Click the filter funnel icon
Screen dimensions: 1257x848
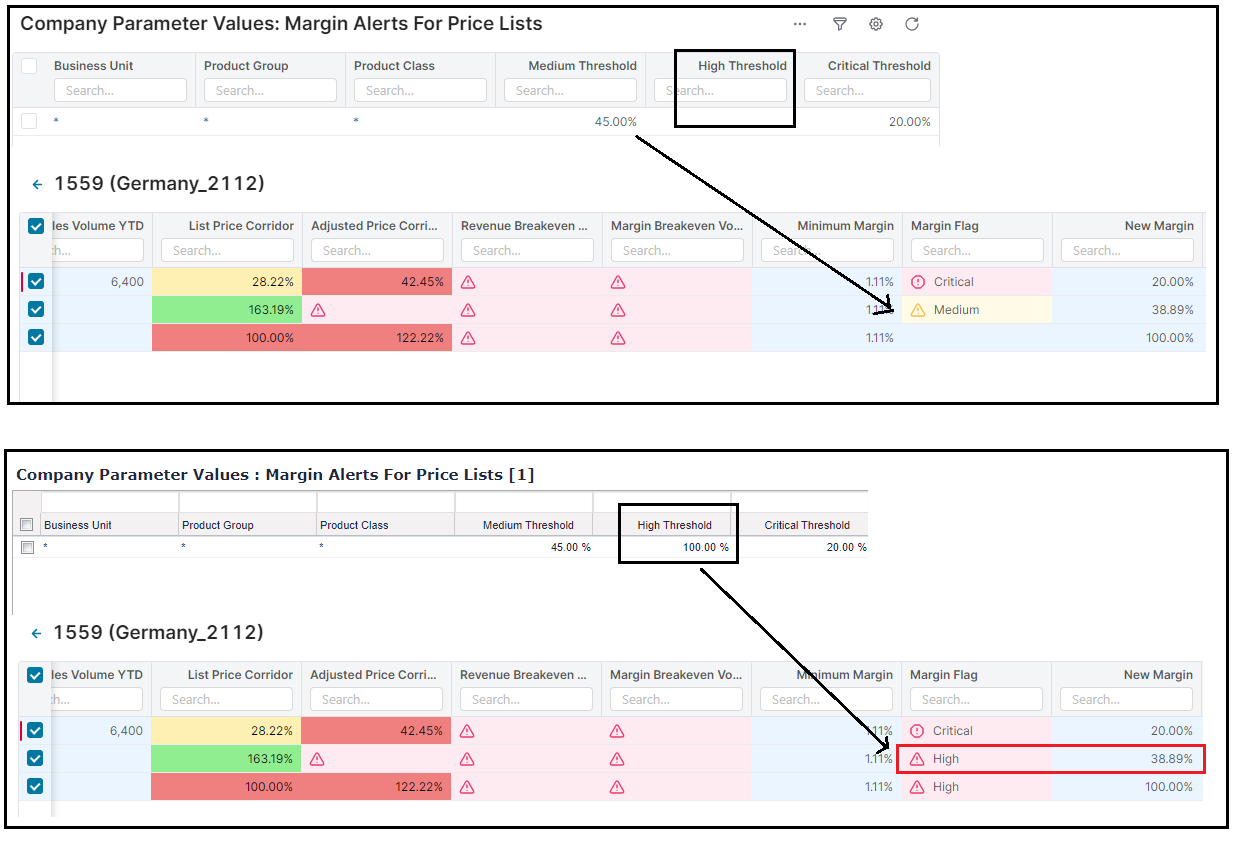click(x=840, y=24)
